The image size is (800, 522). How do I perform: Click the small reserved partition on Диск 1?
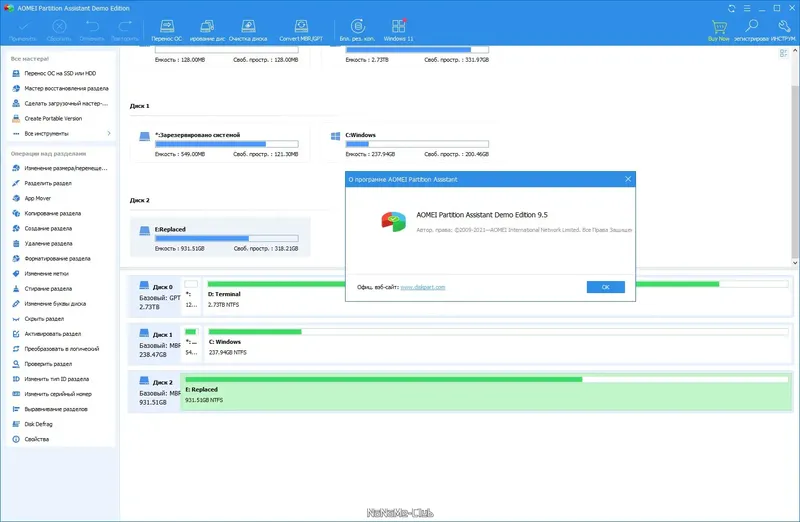(191, 344)
